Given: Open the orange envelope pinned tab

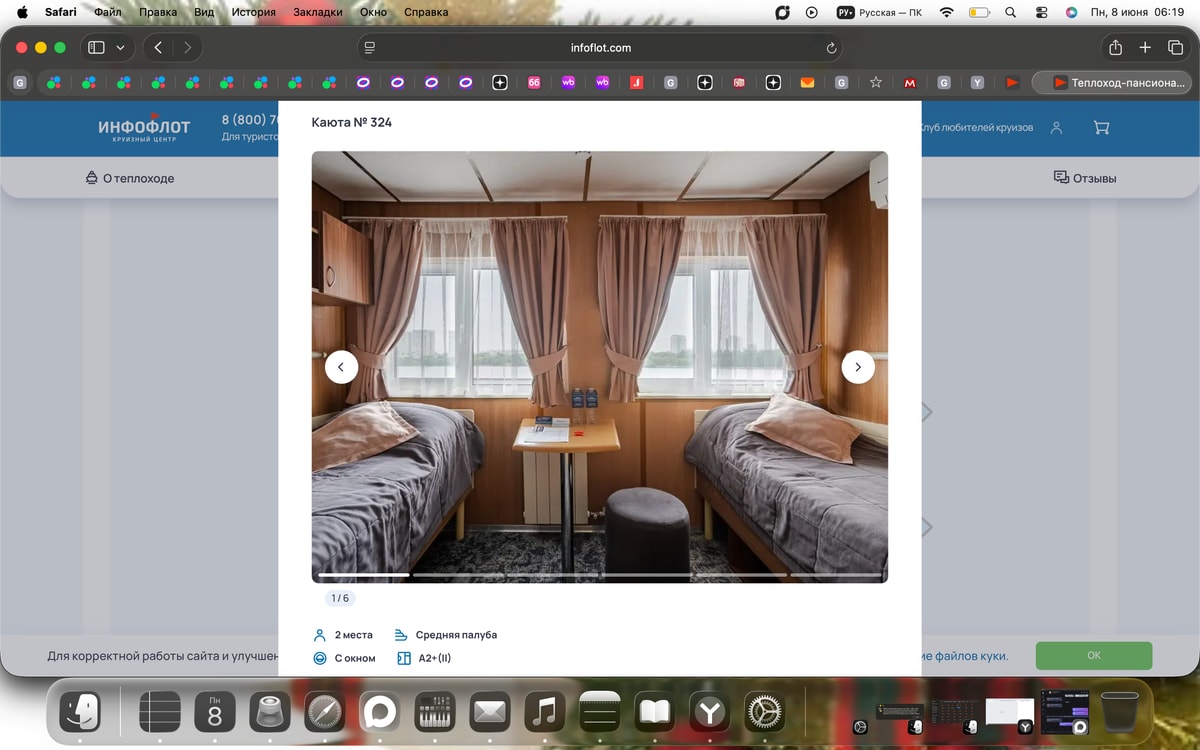Looking at the screenshot, I should point(807,83).
